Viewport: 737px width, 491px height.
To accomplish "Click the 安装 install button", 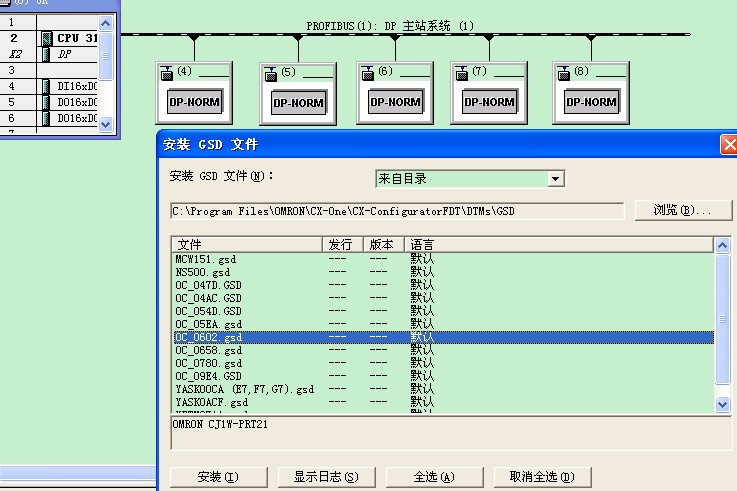I will [218, 477].
